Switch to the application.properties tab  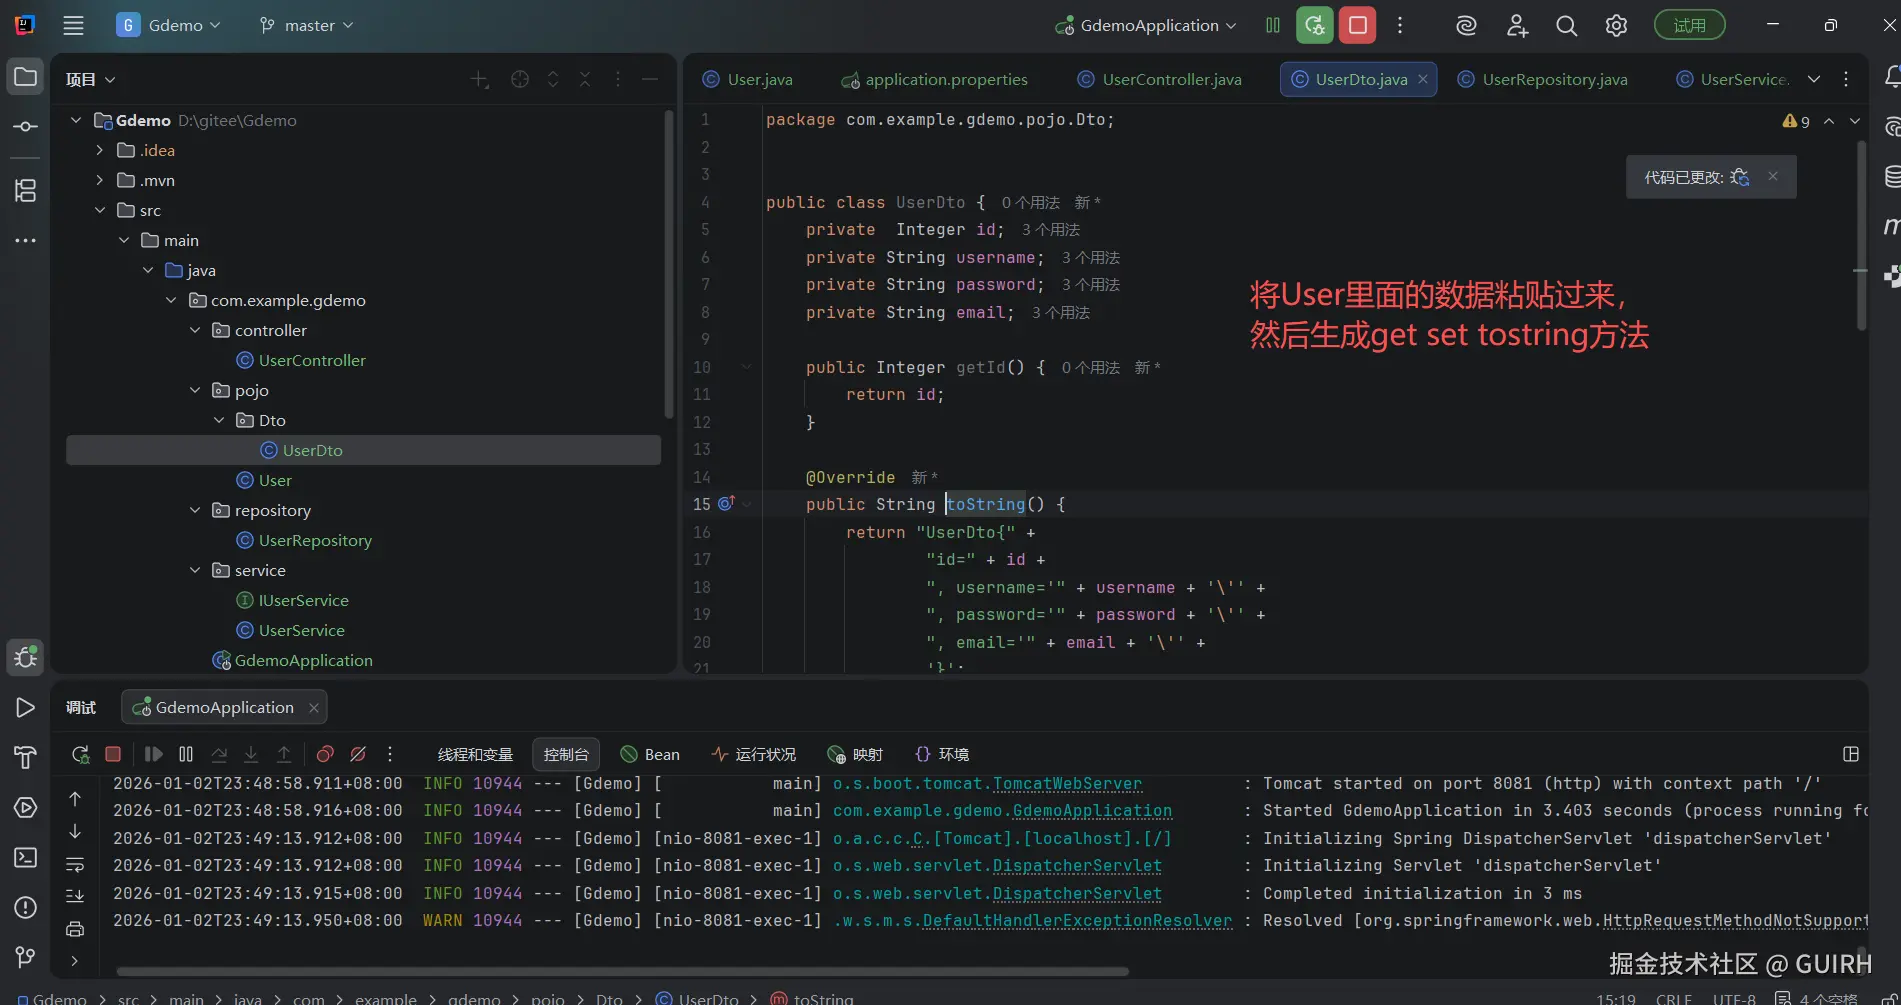pos(935,79)
